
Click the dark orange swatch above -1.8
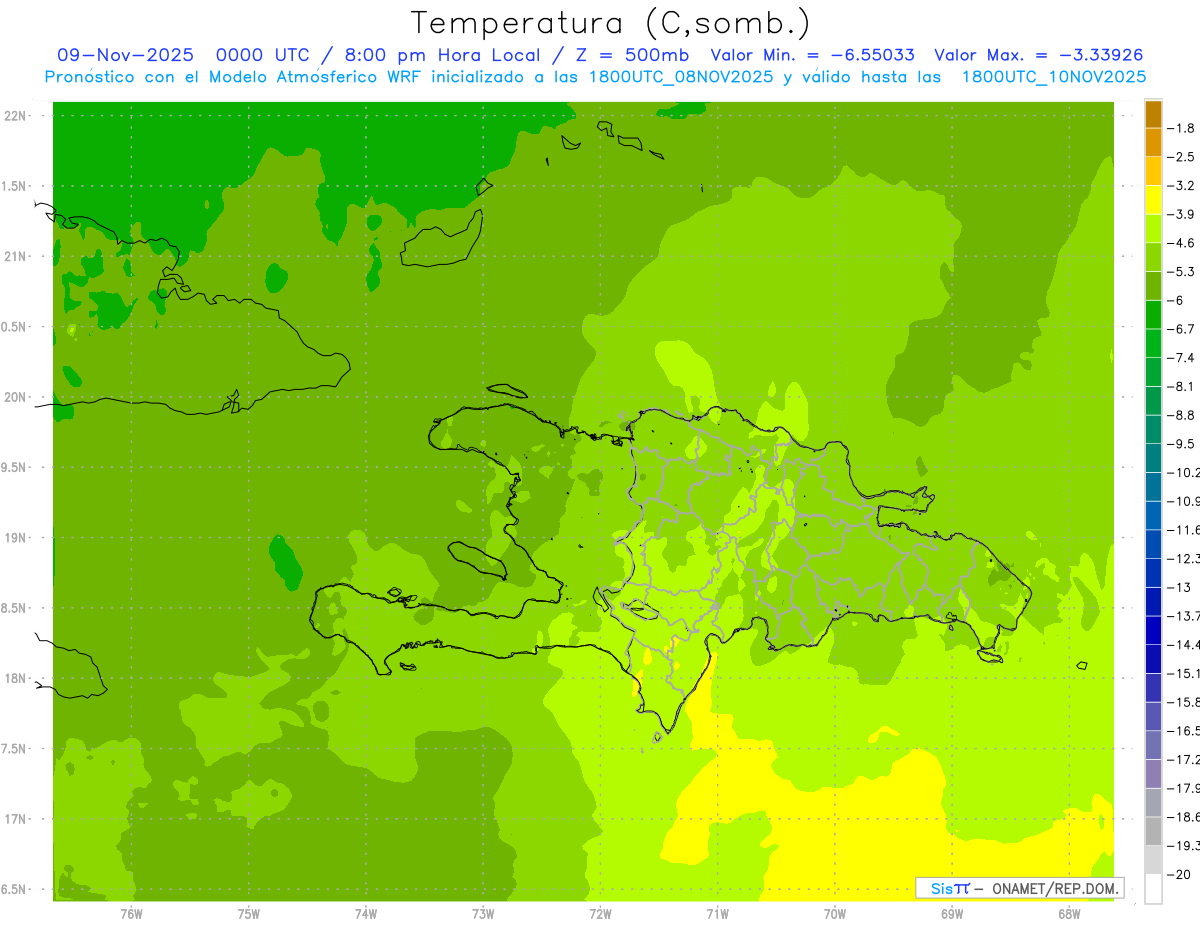(x=1153, y=114)
